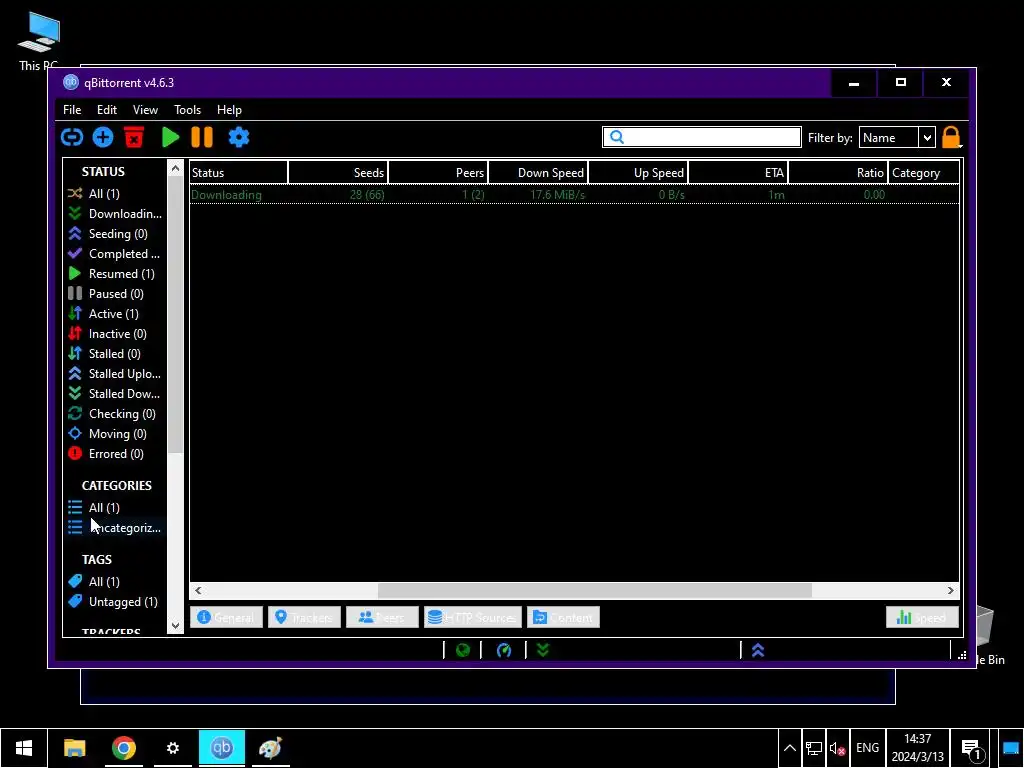Viewport: 1024px width, 768px height.
Task: Open the Edit menu
Action: point(106,110)
